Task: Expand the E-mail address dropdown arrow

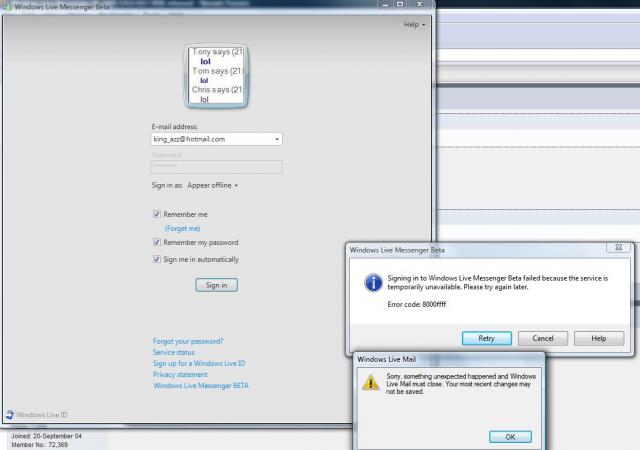Action: (x=277, y=139)
